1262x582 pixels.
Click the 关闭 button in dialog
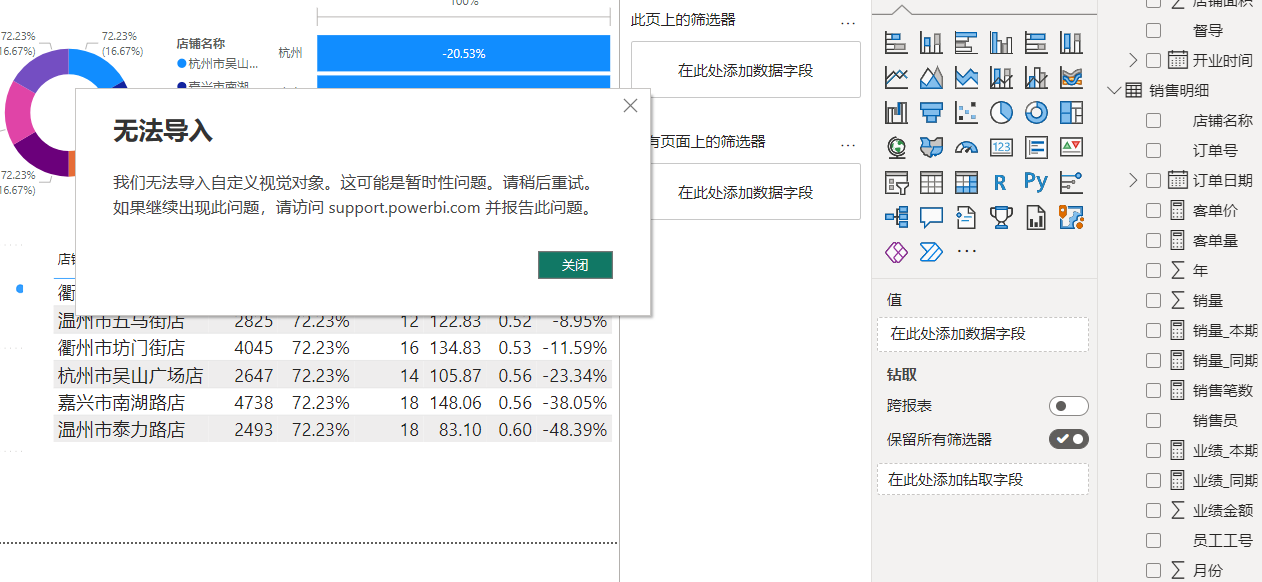575,265
